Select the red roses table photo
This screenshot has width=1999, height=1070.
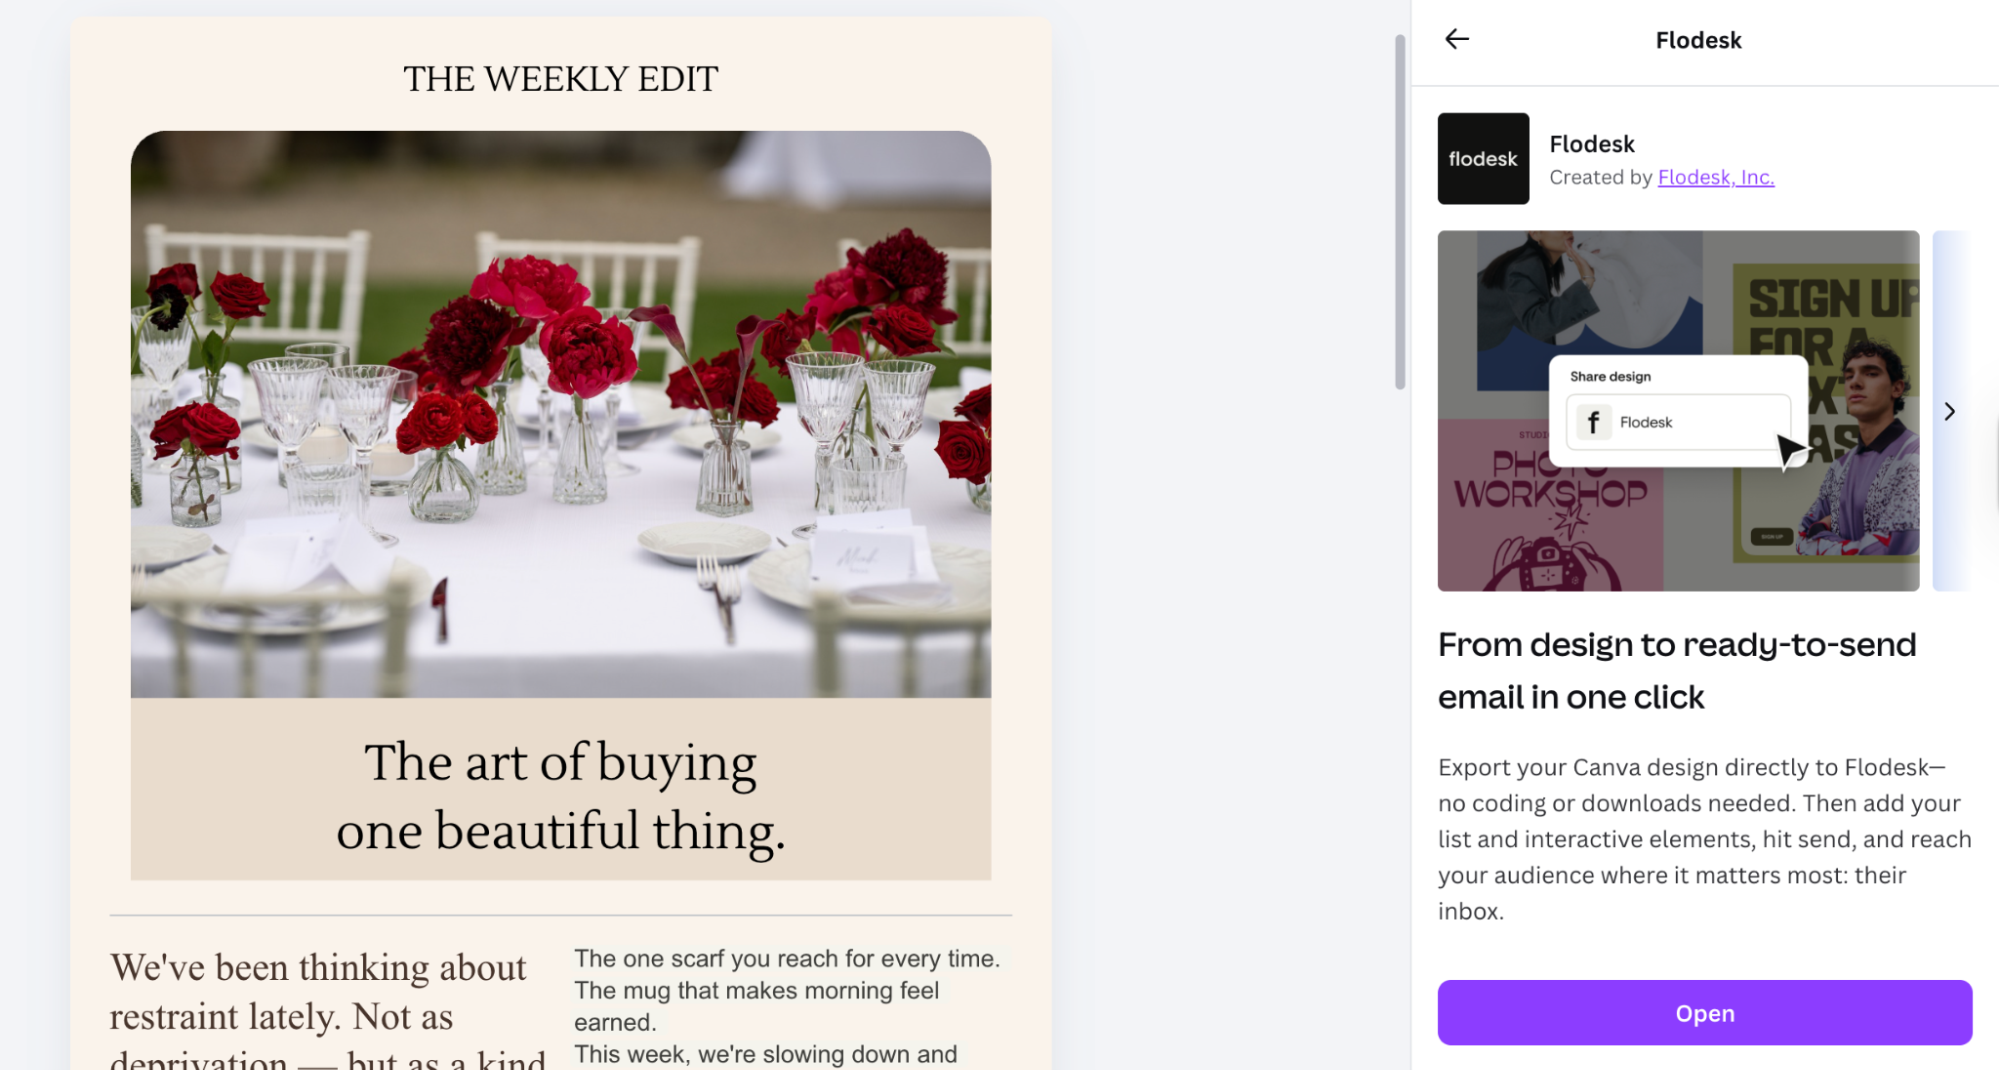coord(560,414)
